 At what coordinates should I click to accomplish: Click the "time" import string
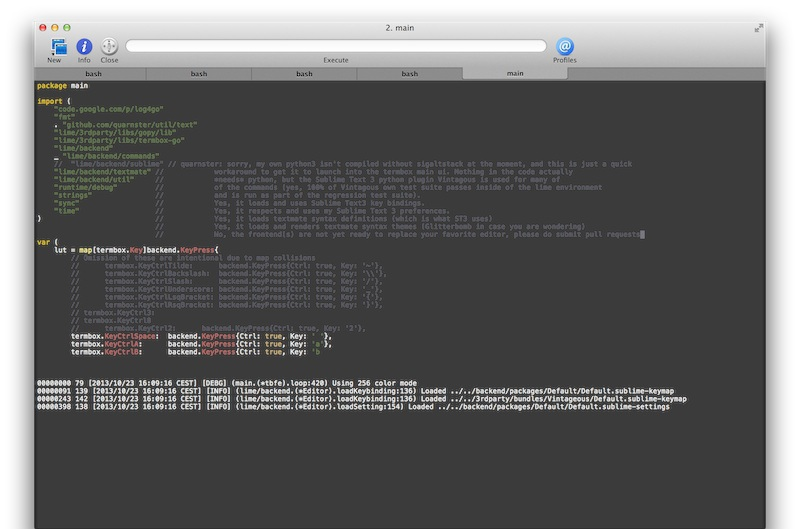tap(66, 211)
